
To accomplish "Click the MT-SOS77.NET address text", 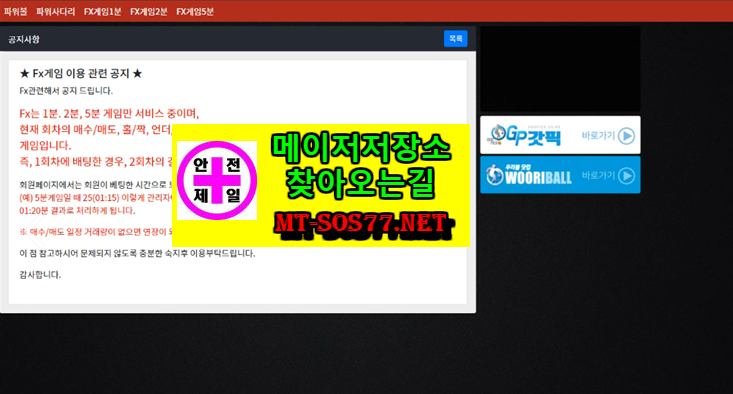I will click(x=362, y=223).
